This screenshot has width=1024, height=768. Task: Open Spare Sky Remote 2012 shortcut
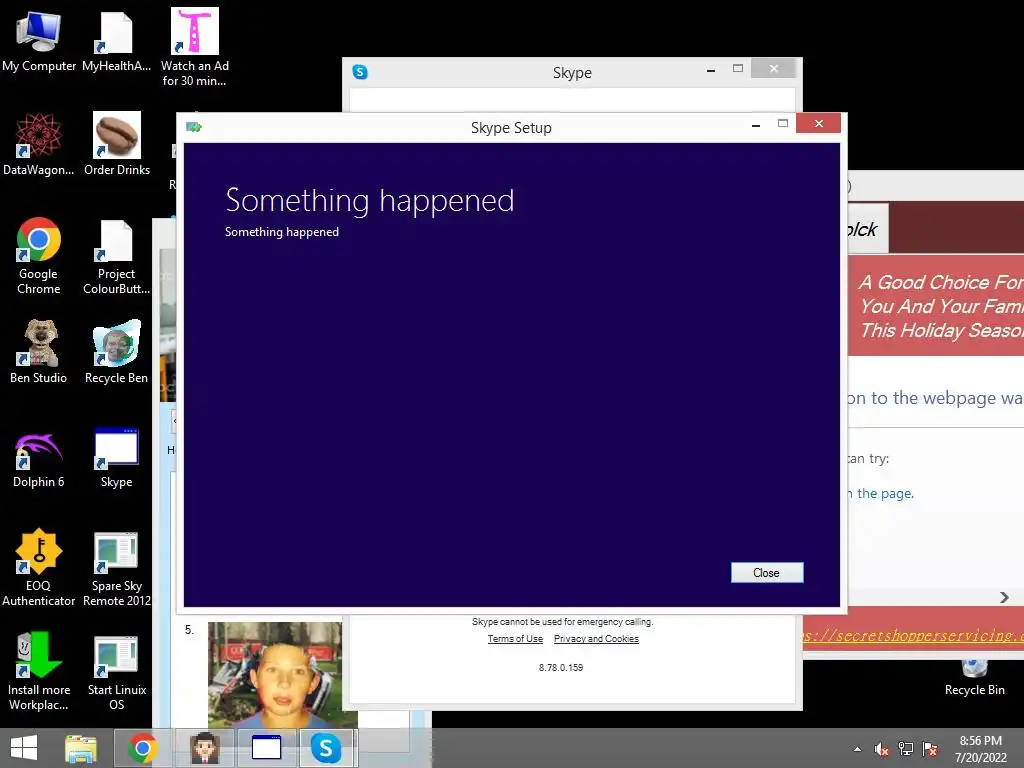coord(117,569)
